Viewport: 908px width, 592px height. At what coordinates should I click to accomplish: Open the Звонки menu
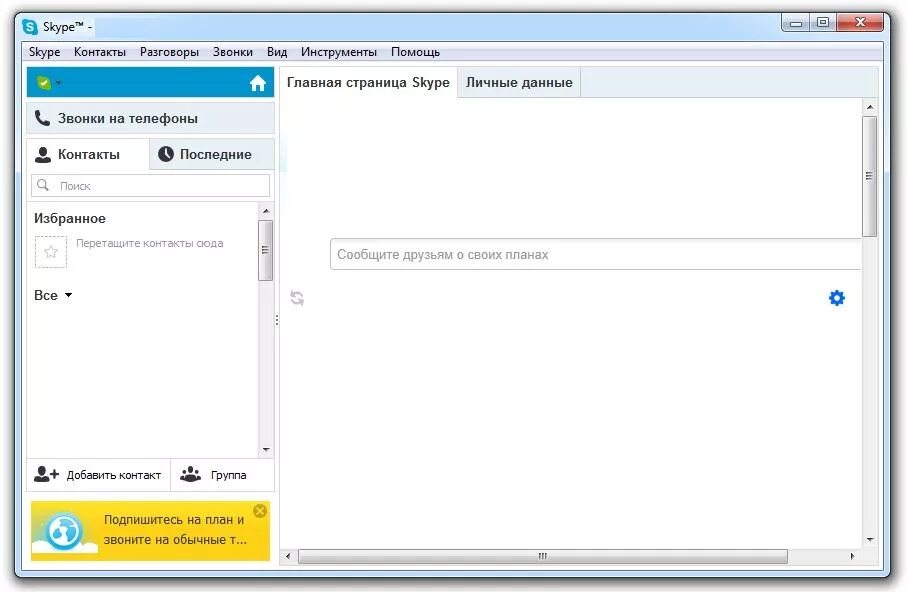pos(233,52)
